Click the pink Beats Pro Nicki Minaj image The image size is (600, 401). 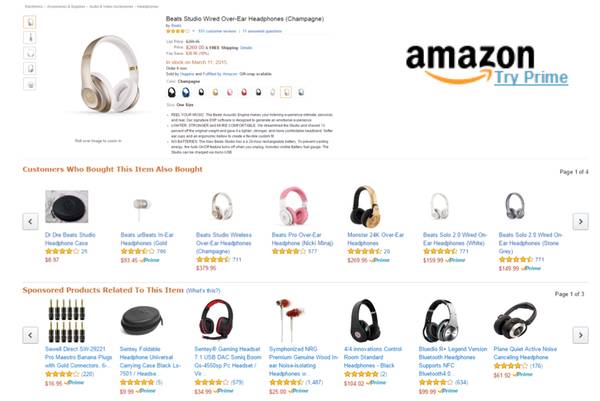(293, 206)
